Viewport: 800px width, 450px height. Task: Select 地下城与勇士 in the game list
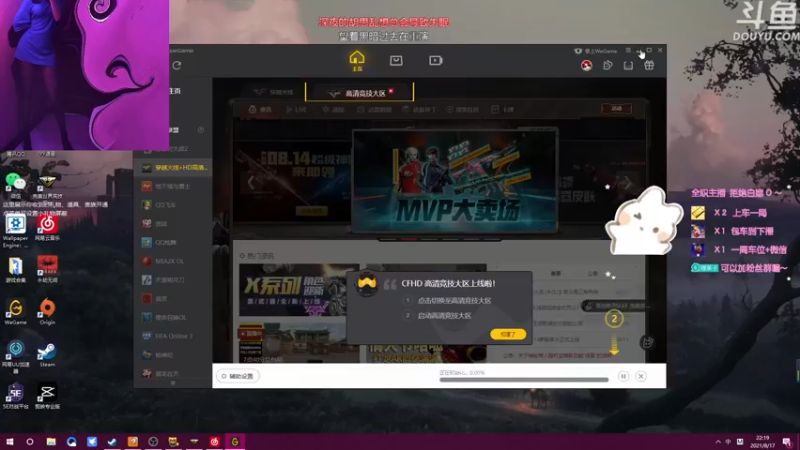tap(173, 186)
